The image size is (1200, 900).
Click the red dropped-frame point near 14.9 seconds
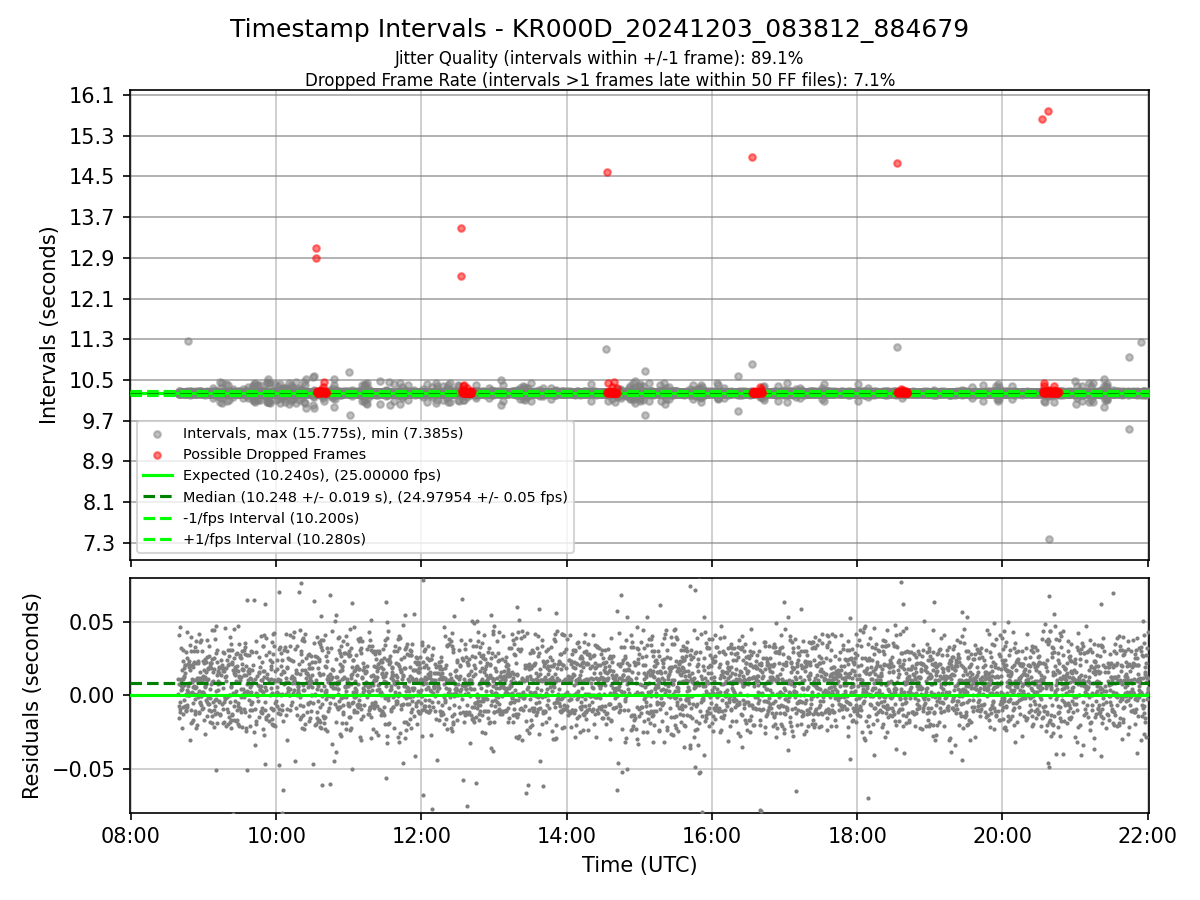(752, 157)
